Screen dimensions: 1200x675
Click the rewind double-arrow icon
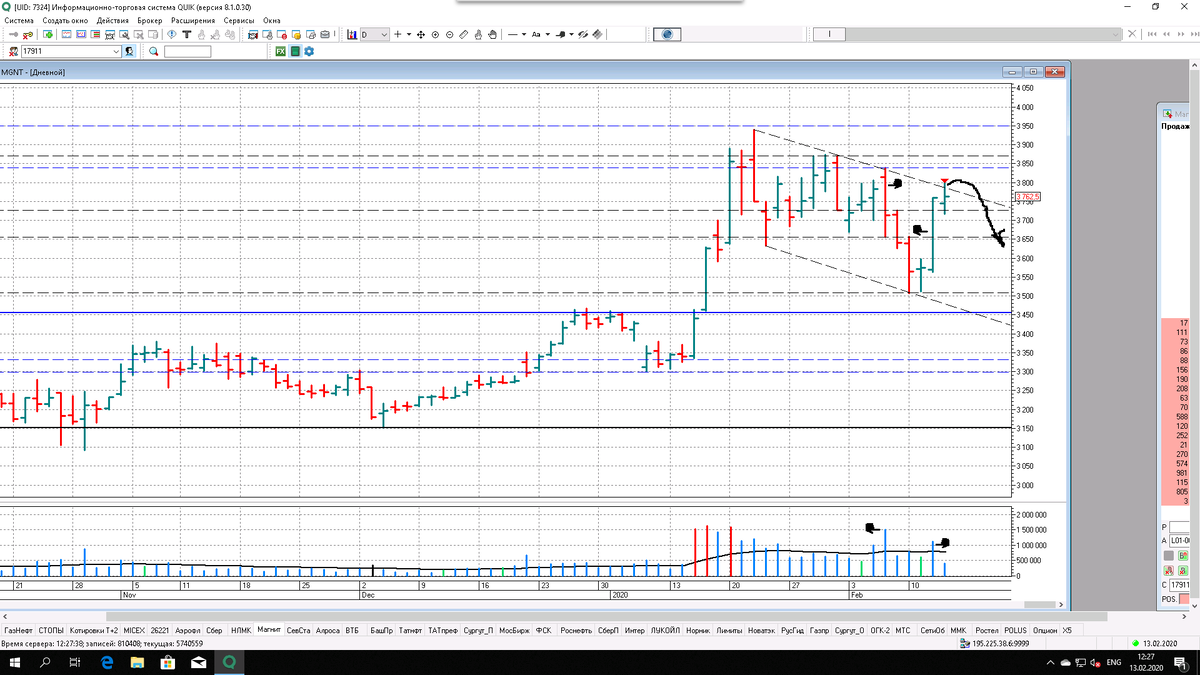(1166, 34)
